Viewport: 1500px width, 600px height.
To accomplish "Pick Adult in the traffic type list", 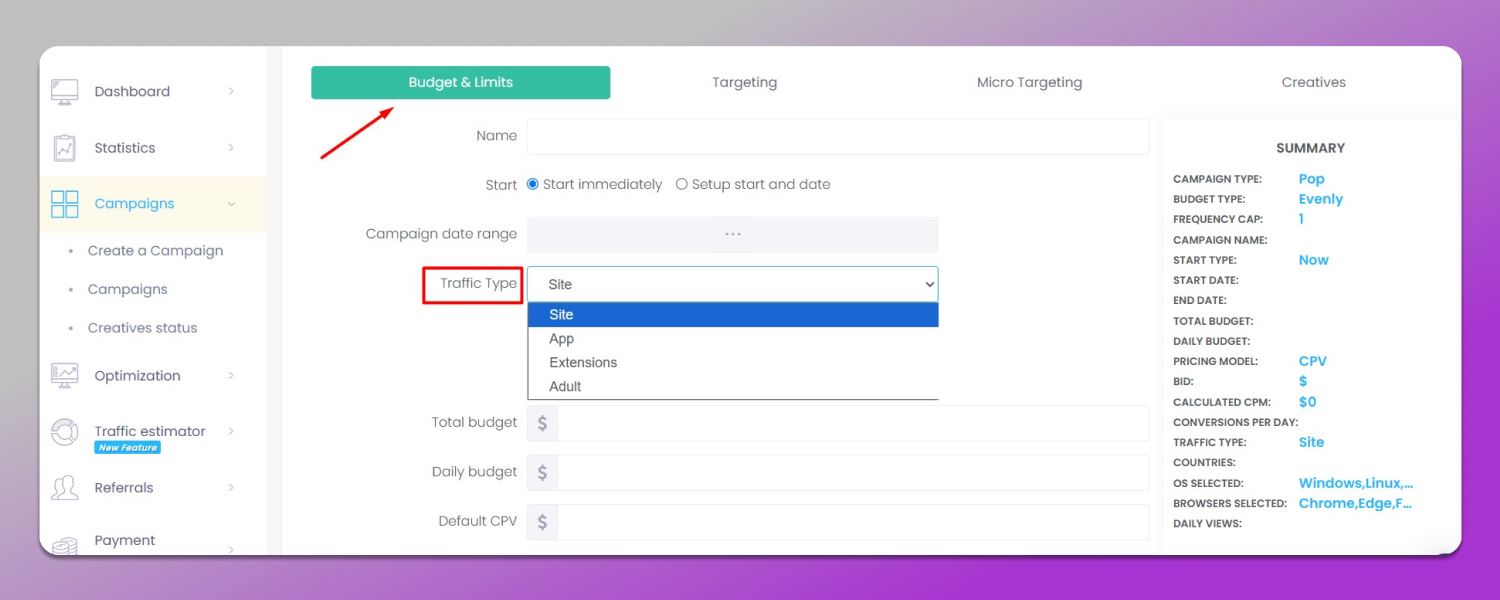I will (x=565, y=387).
